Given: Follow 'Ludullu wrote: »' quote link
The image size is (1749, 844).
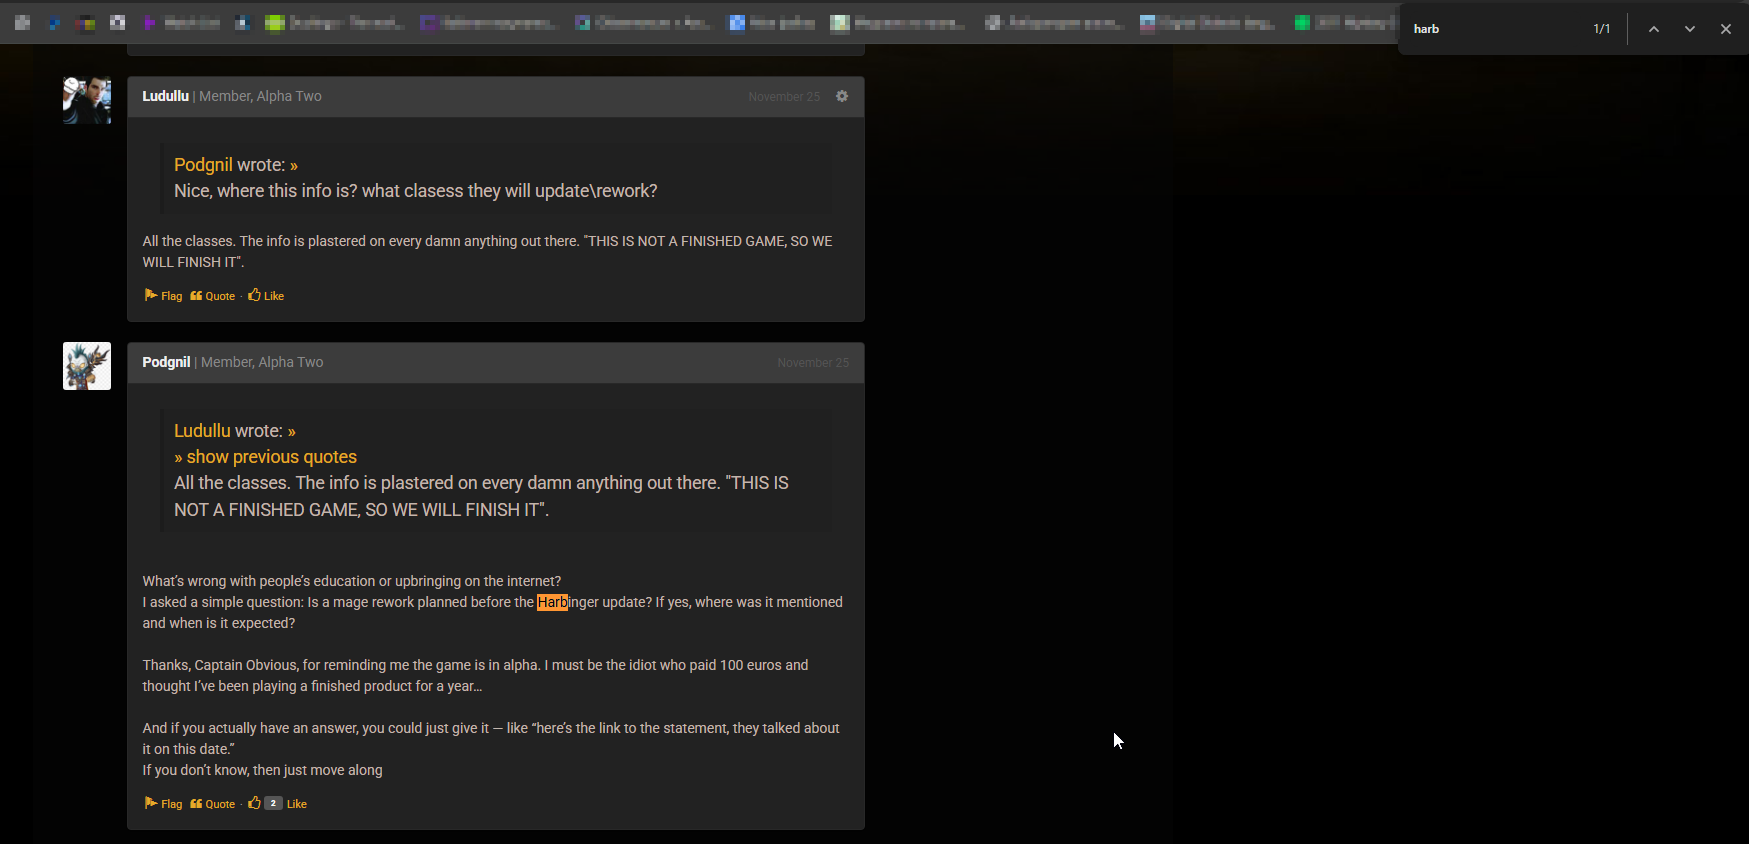Looking at the screenshot, I should point(235,430).
